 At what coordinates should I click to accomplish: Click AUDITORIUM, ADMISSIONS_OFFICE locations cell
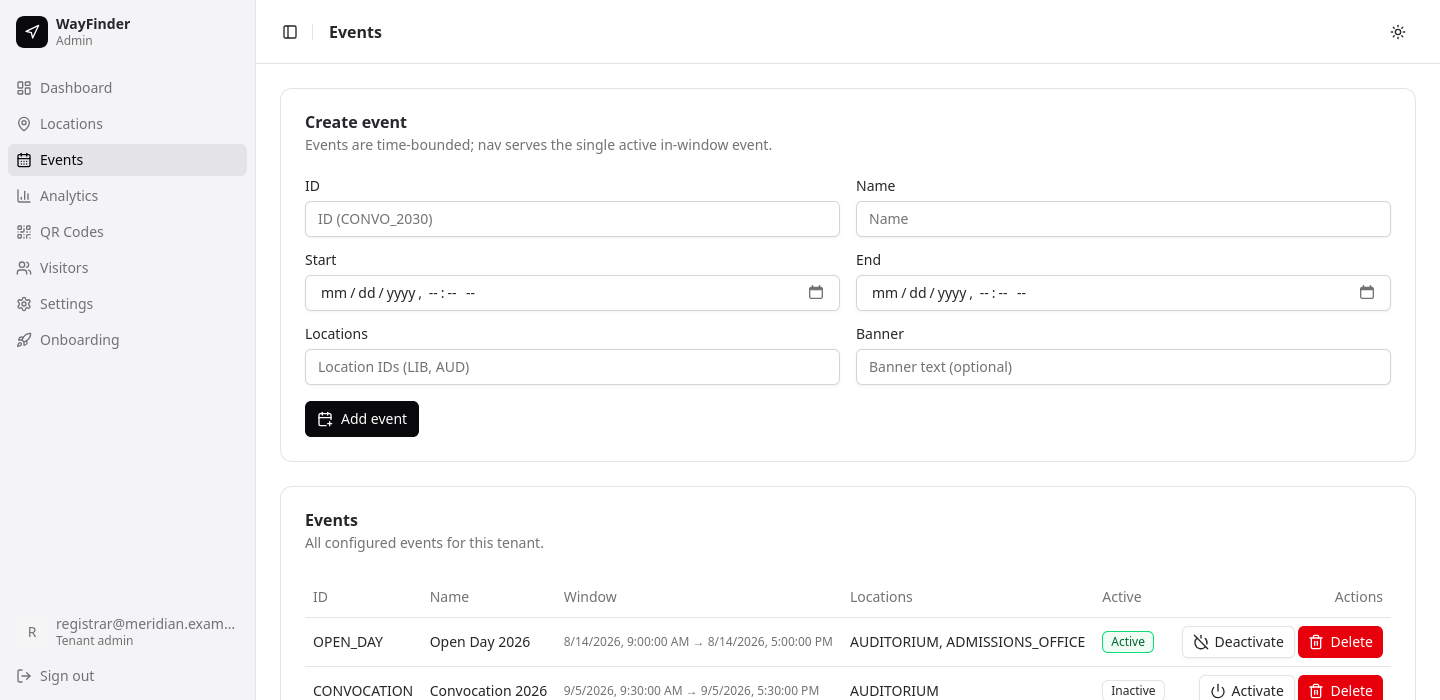tap(967, 642)
